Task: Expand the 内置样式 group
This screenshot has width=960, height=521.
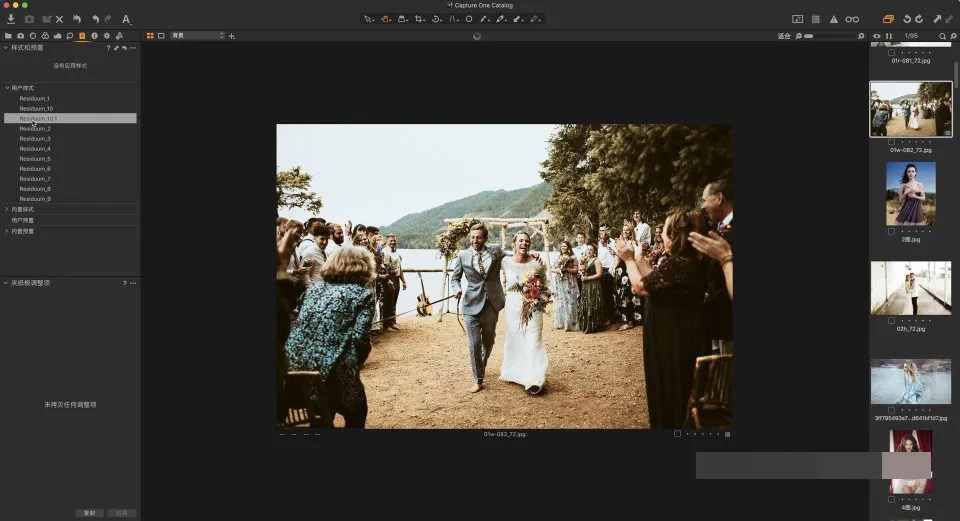Action: coord(7,209)
